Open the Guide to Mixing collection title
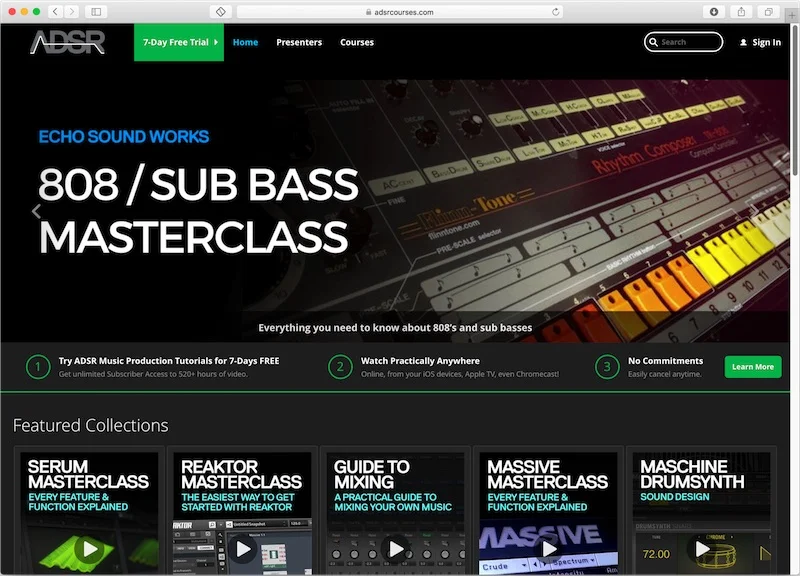The width and height of the screenshot is (800, 576). pos(372,474)
